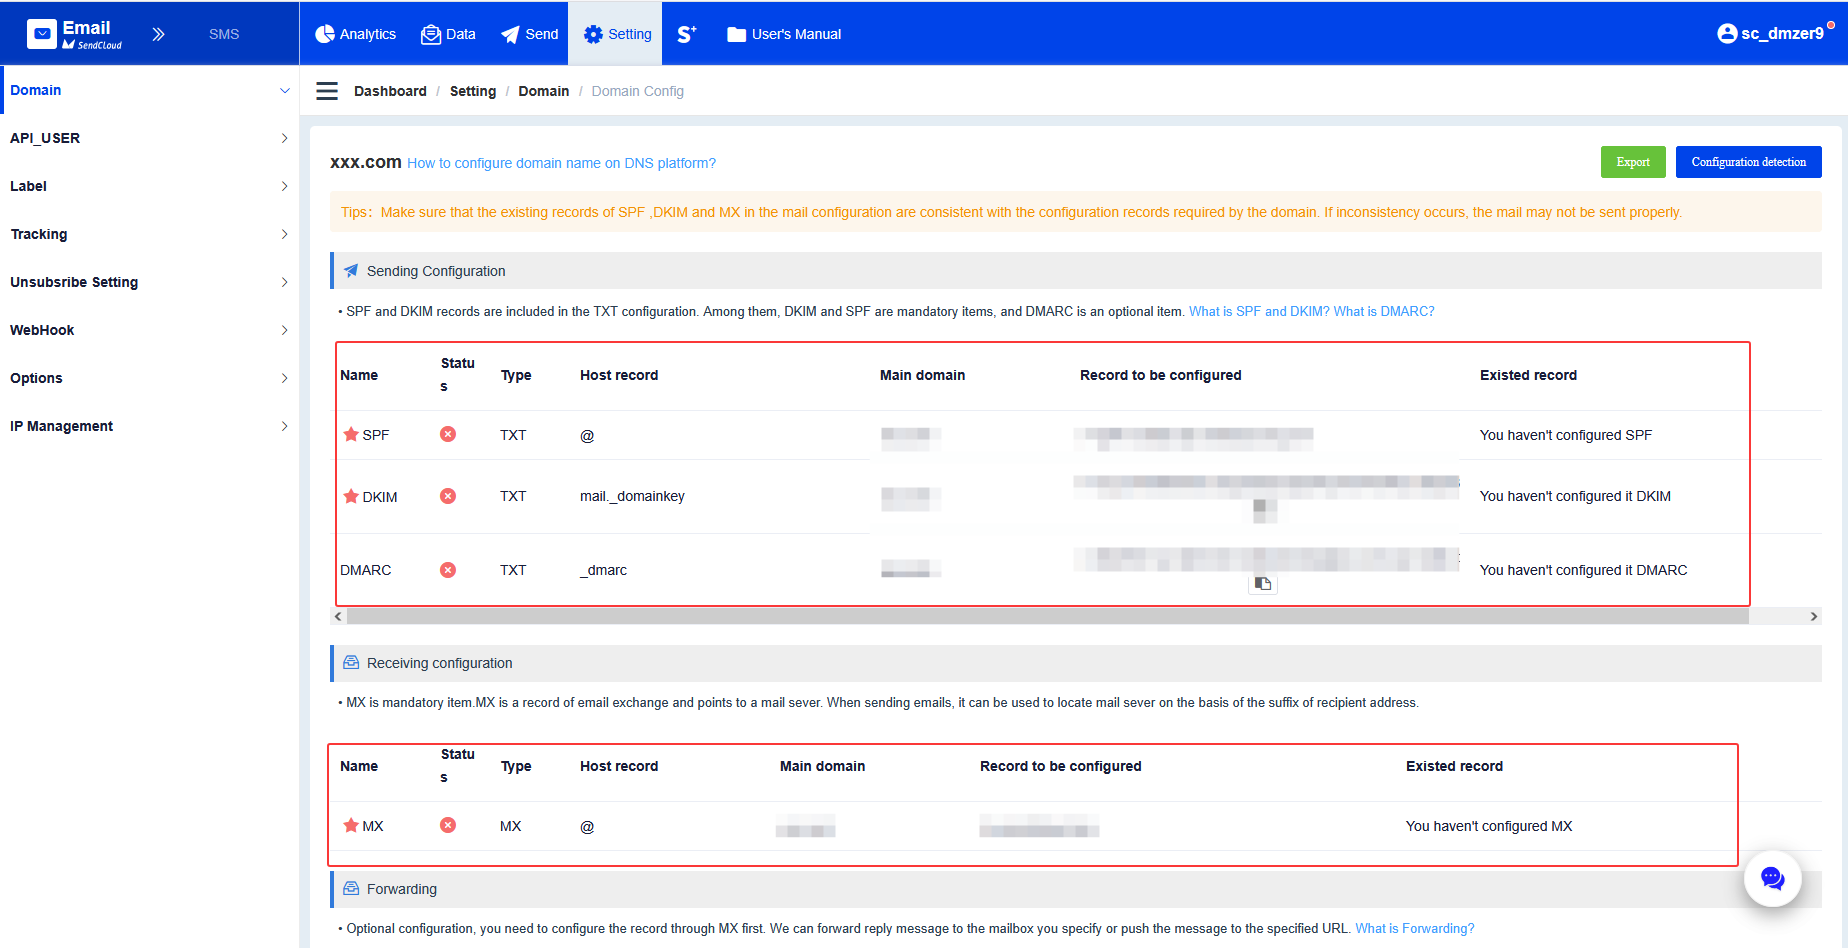Click the SPF red error status icon
Viewport: 1848px width, 948px height.
(x=448, y=434)
